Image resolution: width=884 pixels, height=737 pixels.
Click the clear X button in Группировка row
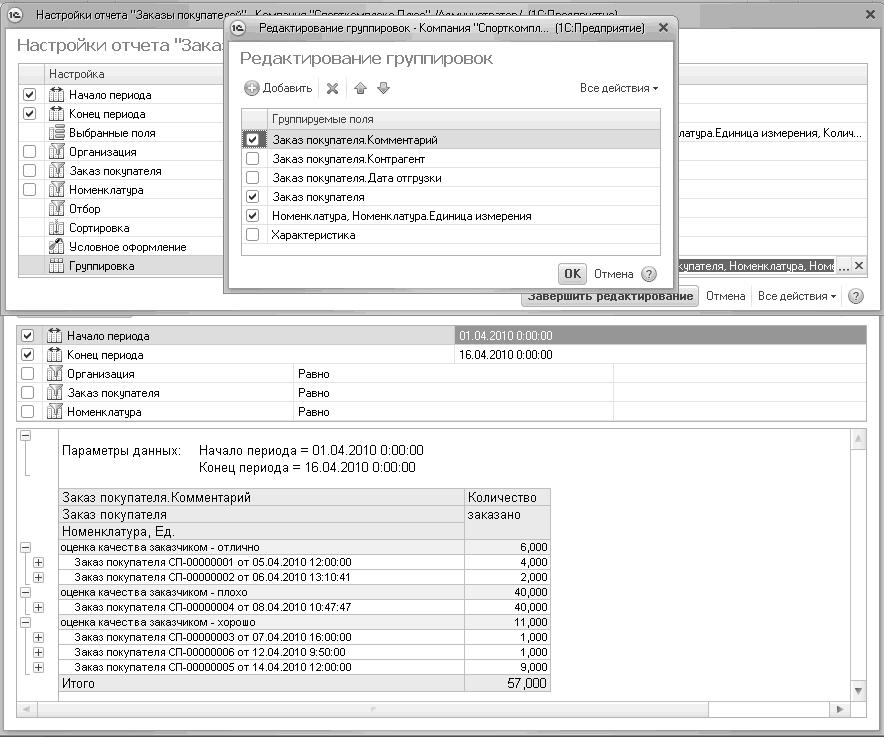coord(858,266)
